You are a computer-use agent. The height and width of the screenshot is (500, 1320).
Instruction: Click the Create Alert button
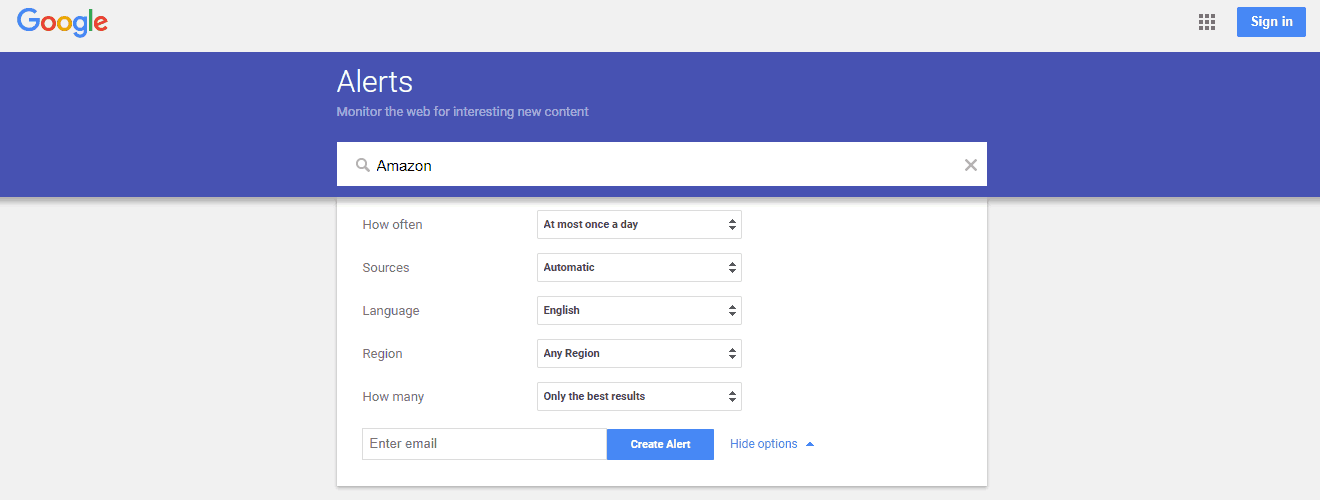[x=660, y=444]
